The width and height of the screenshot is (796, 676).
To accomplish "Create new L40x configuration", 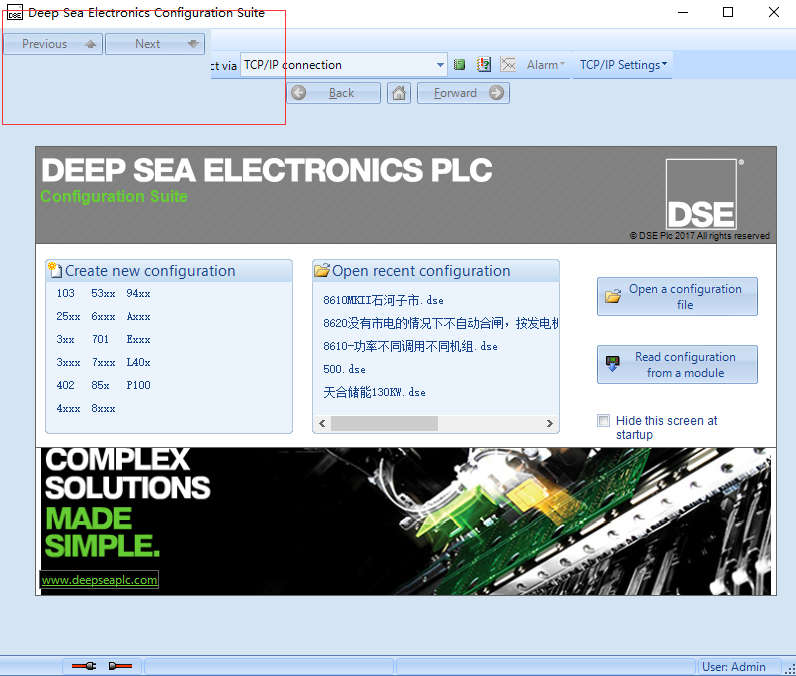I will click(138, 362).
